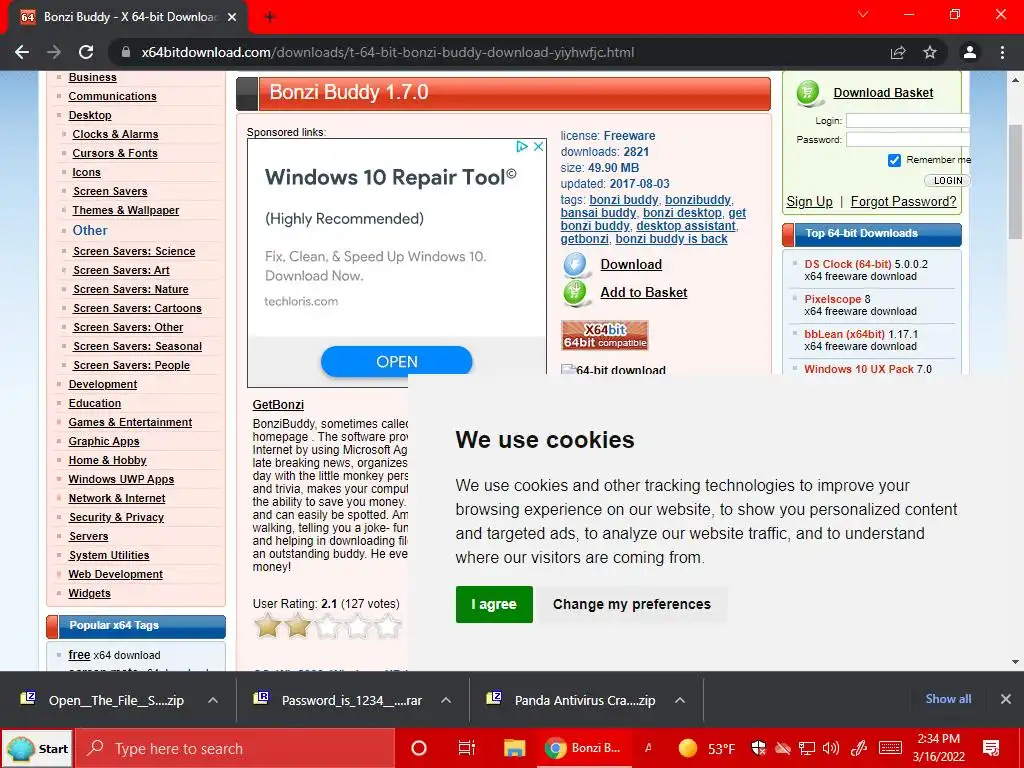Click the OPEN ad button
This screenshot has height=768, width=1024.
tap(396, 362)
